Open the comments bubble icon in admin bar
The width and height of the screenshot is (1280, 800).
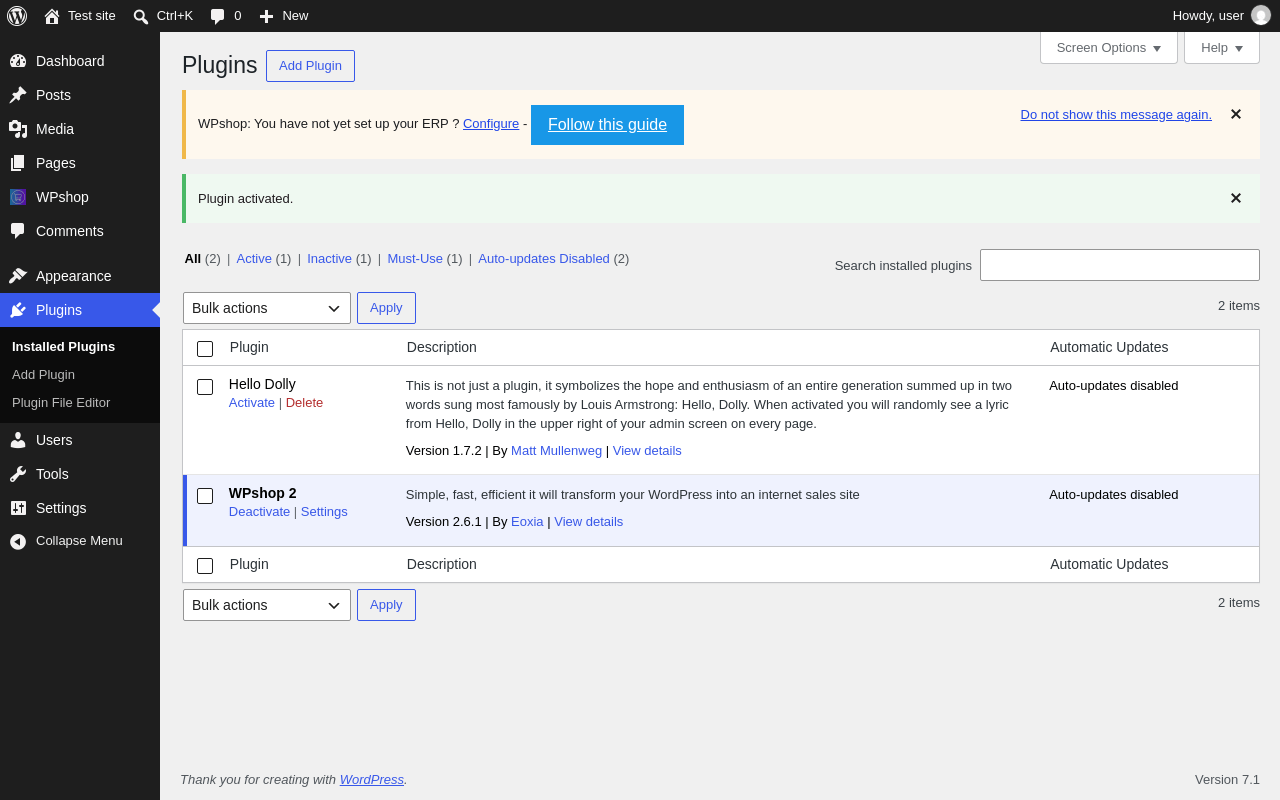point(217,16)
